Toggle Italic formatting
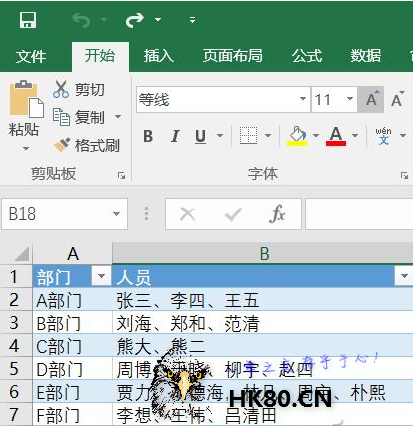The width and height of the screenshot is (413, 426). (175, 136)
